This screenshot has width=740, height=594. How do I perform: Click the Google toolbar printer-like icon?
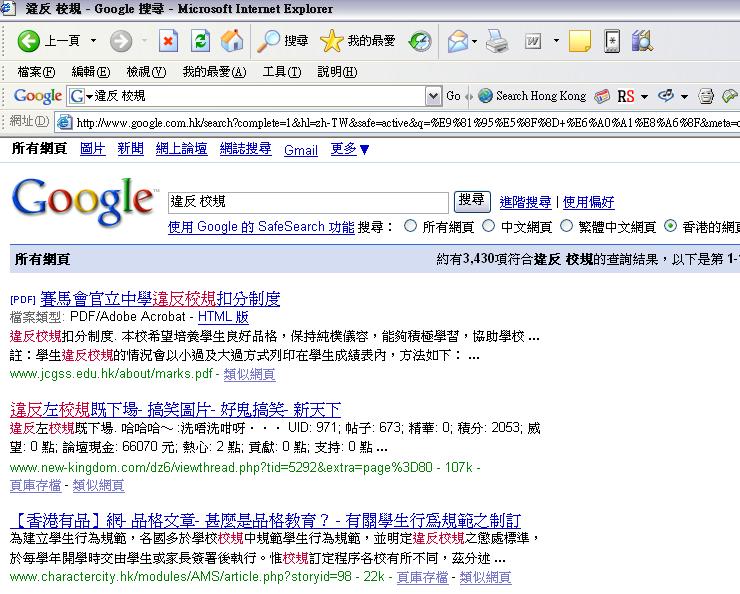pyautogui.click(x=706, y=96)
